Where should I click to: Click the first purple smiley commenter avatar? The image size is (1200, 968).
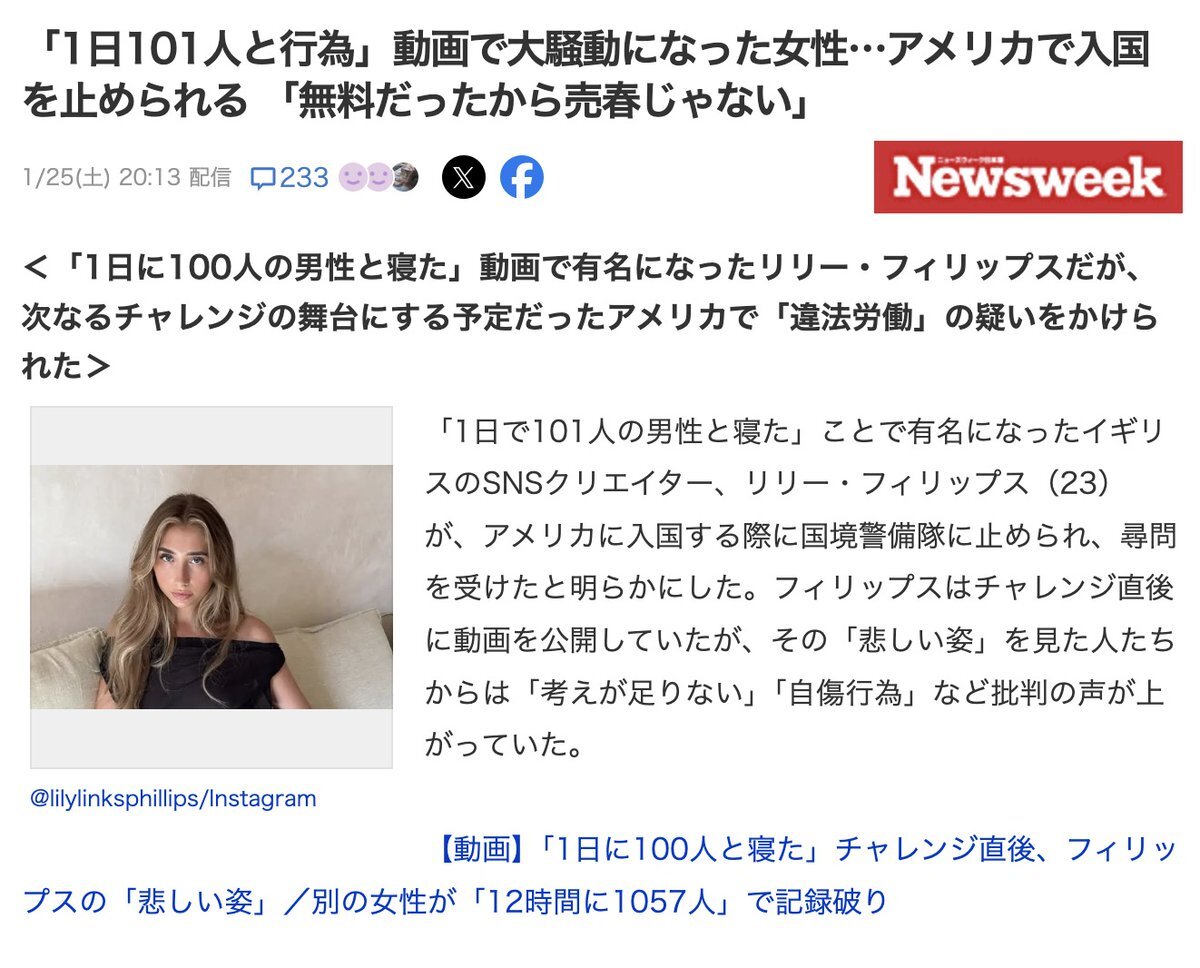pos(352,178)
